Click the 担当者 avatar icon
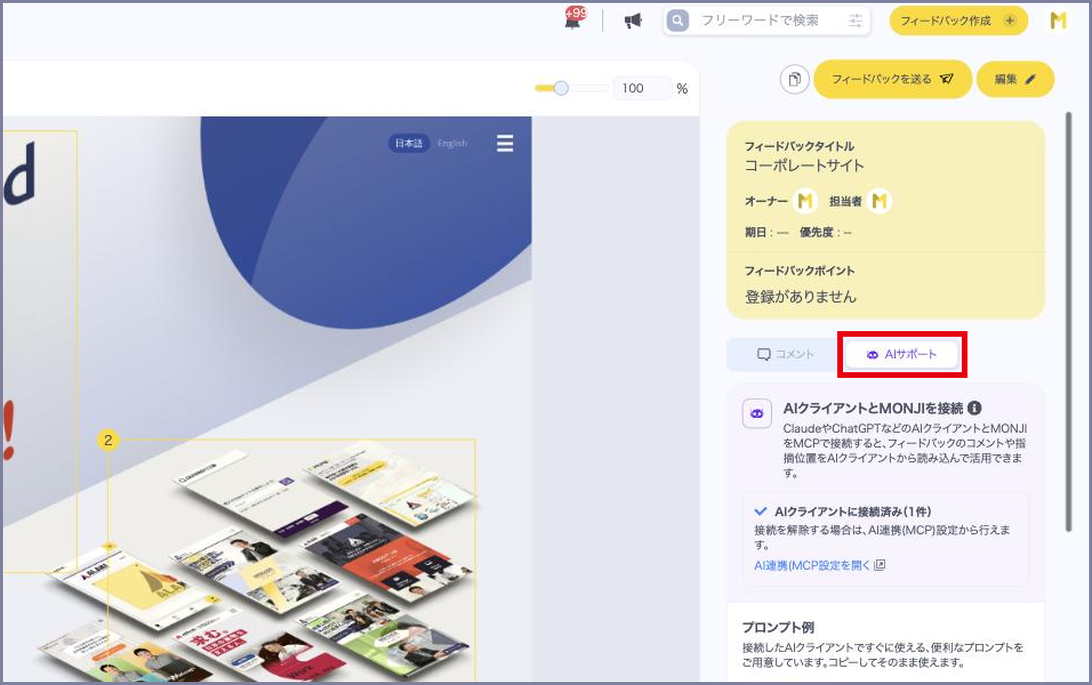Viewport: 1092px width, 685px height. click(880, 201)
